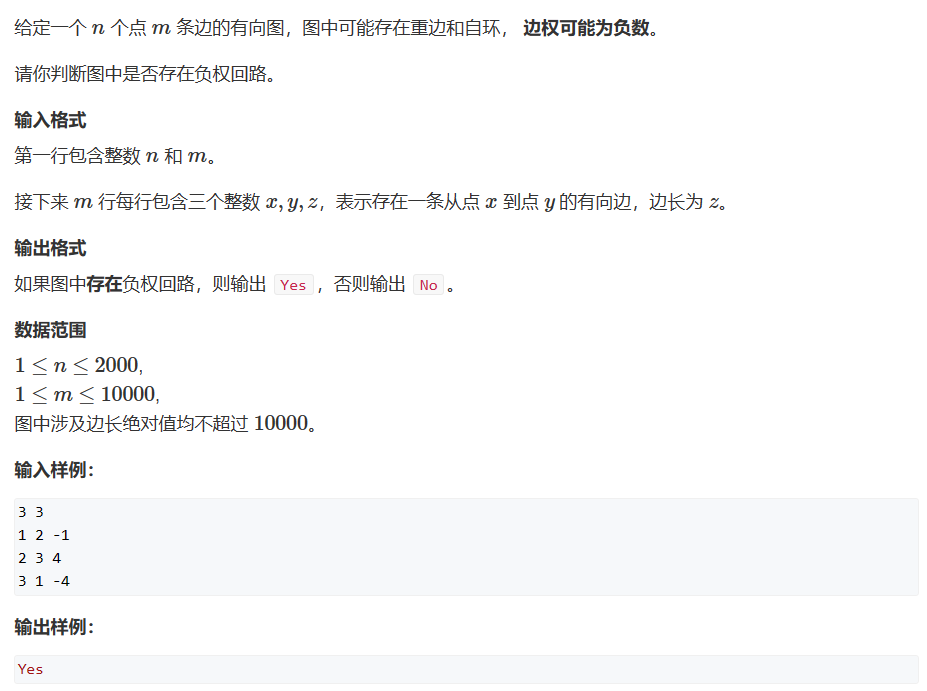The image size is (927, 691).
Task: Click the 输入样例 heading
Action: click(54, 471)
